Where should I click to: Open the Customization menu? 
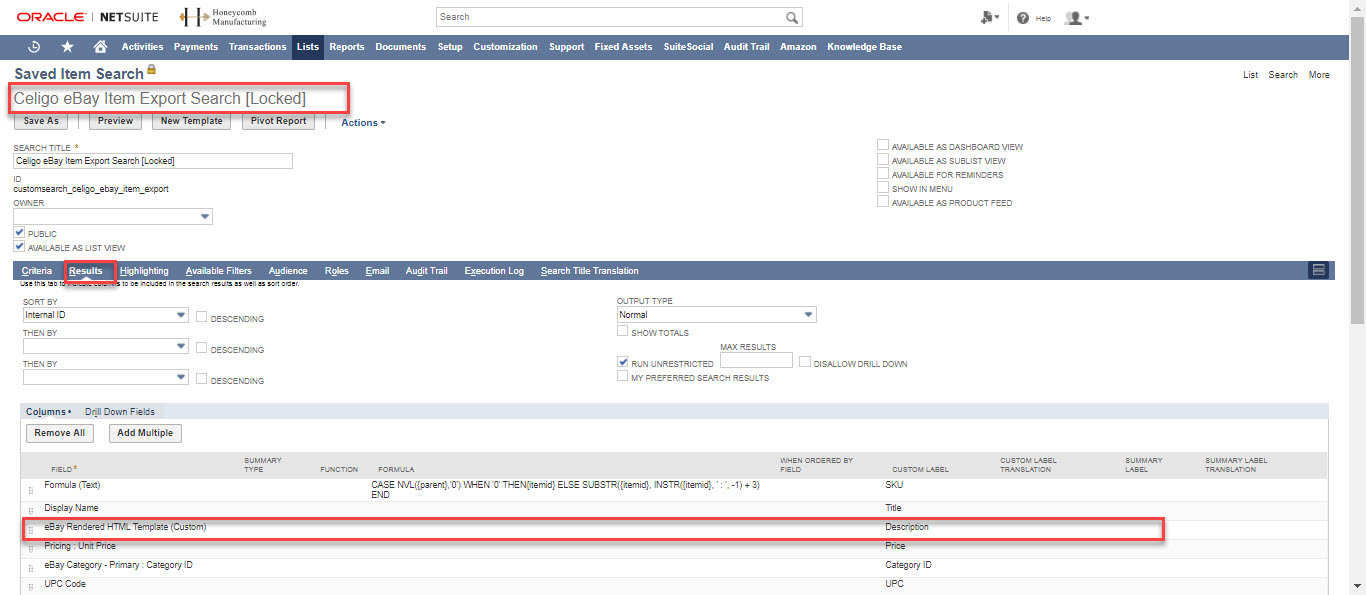[505, 47]
